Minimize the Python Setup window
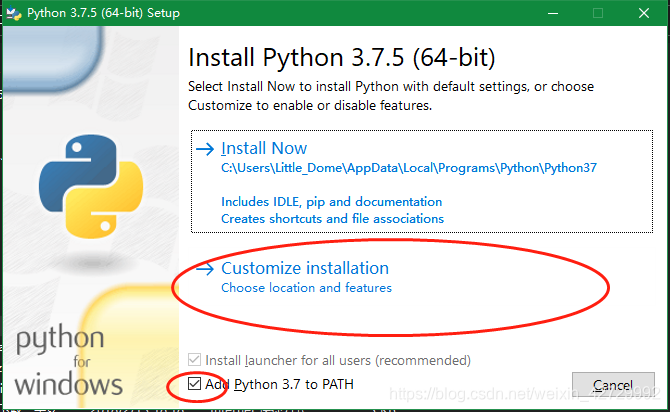Viewport: 670px width, 412px height. pyautogui.click(x=553, y=13)
